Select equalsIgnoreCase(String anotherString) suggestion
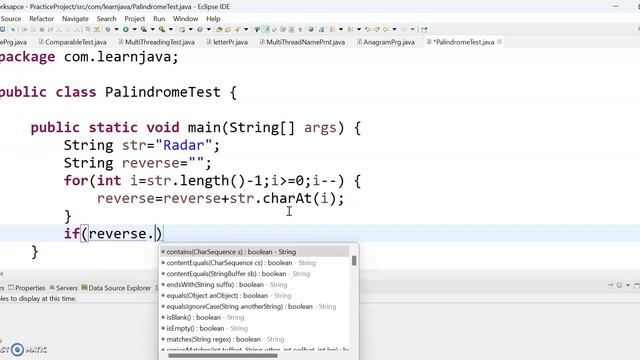 (x=254, y=307)
